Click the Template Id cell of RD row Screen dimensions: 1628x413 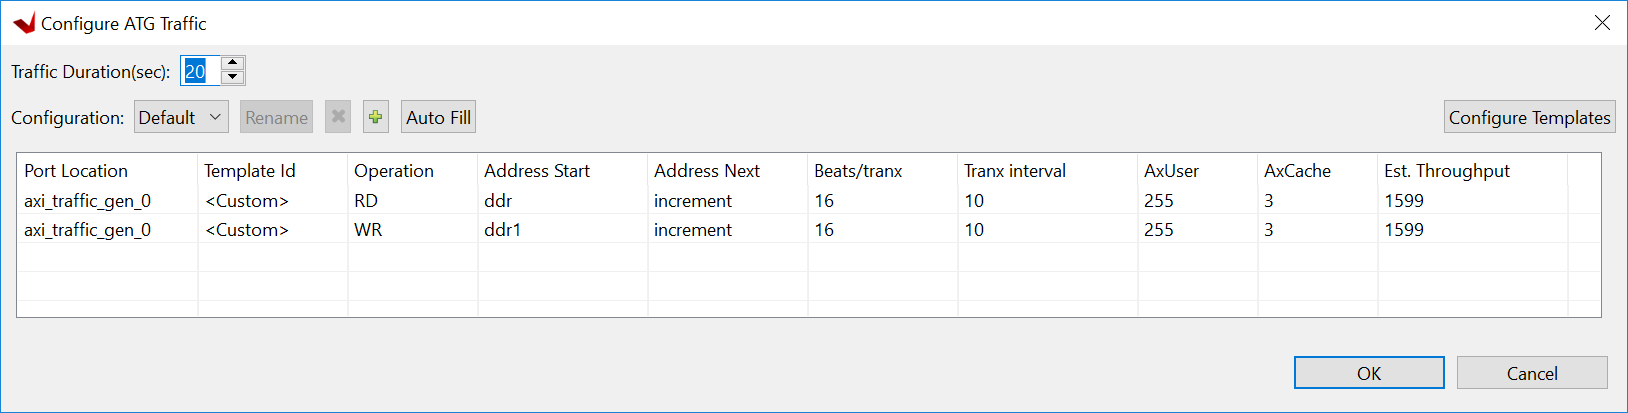point(247,201)
